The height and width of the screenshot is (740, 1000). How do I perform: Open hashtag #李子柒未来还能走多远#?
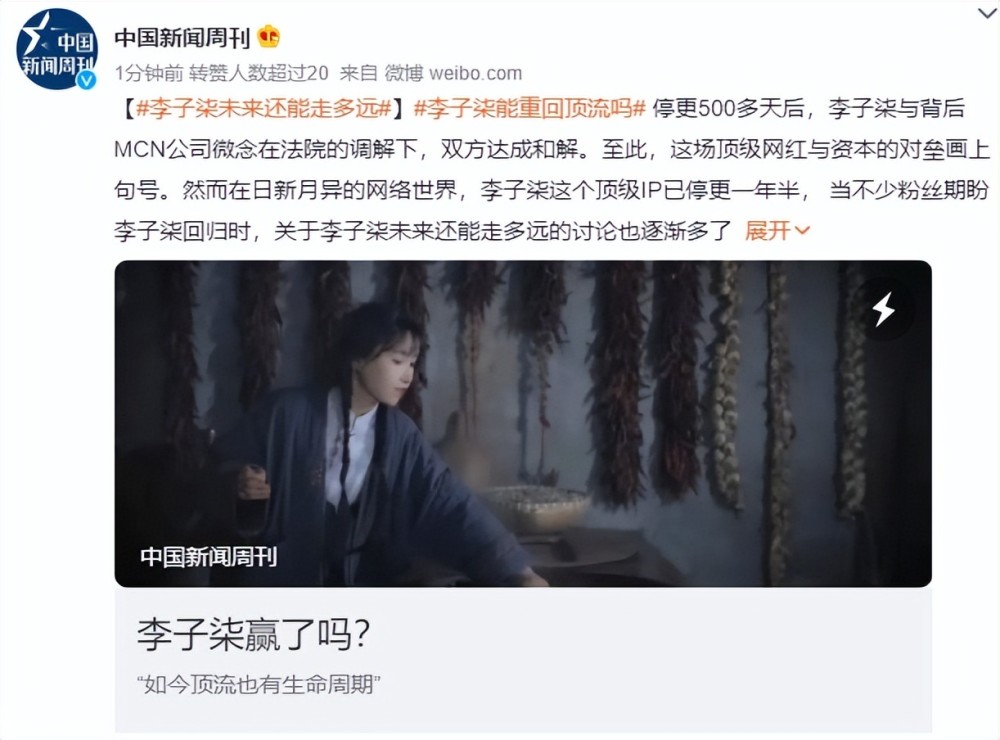click(263, 108)
